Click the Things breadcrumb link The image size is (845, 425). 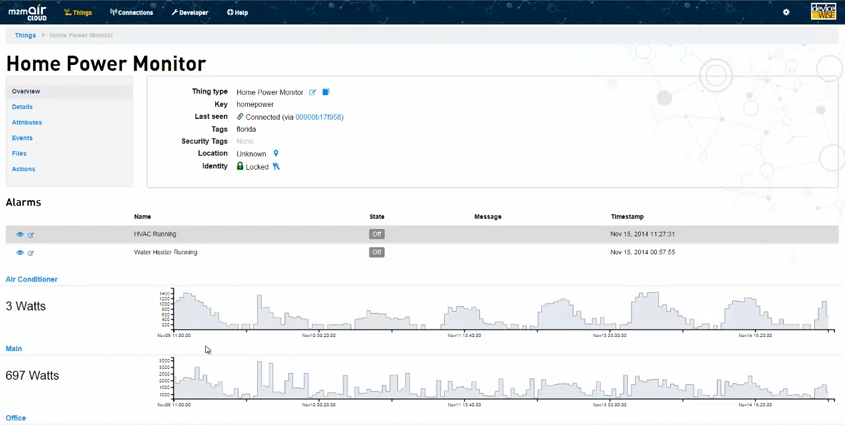[x=25, y=35]
